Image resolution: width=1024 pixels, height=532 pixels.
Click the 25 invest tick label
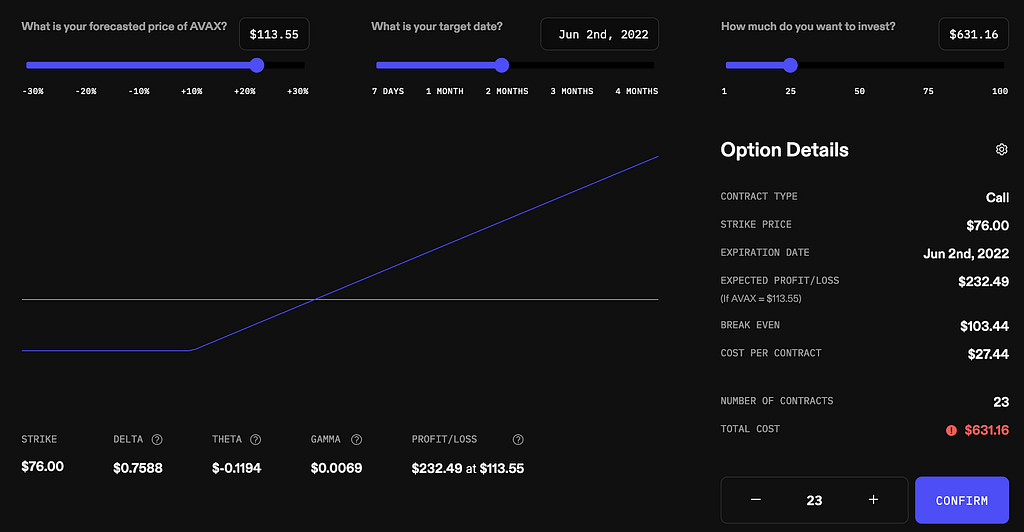tap(790, 91)
